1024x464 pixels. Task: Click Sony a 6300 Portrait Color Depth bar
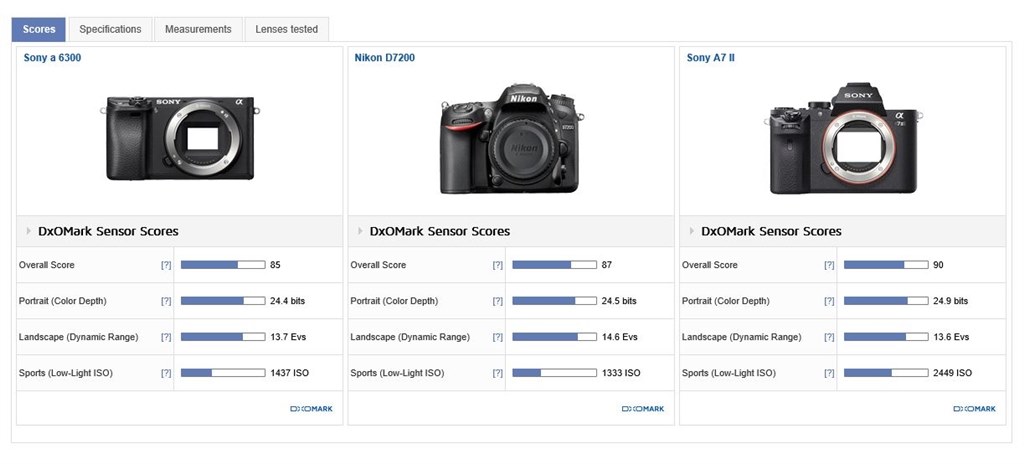(x=223, y=301)
